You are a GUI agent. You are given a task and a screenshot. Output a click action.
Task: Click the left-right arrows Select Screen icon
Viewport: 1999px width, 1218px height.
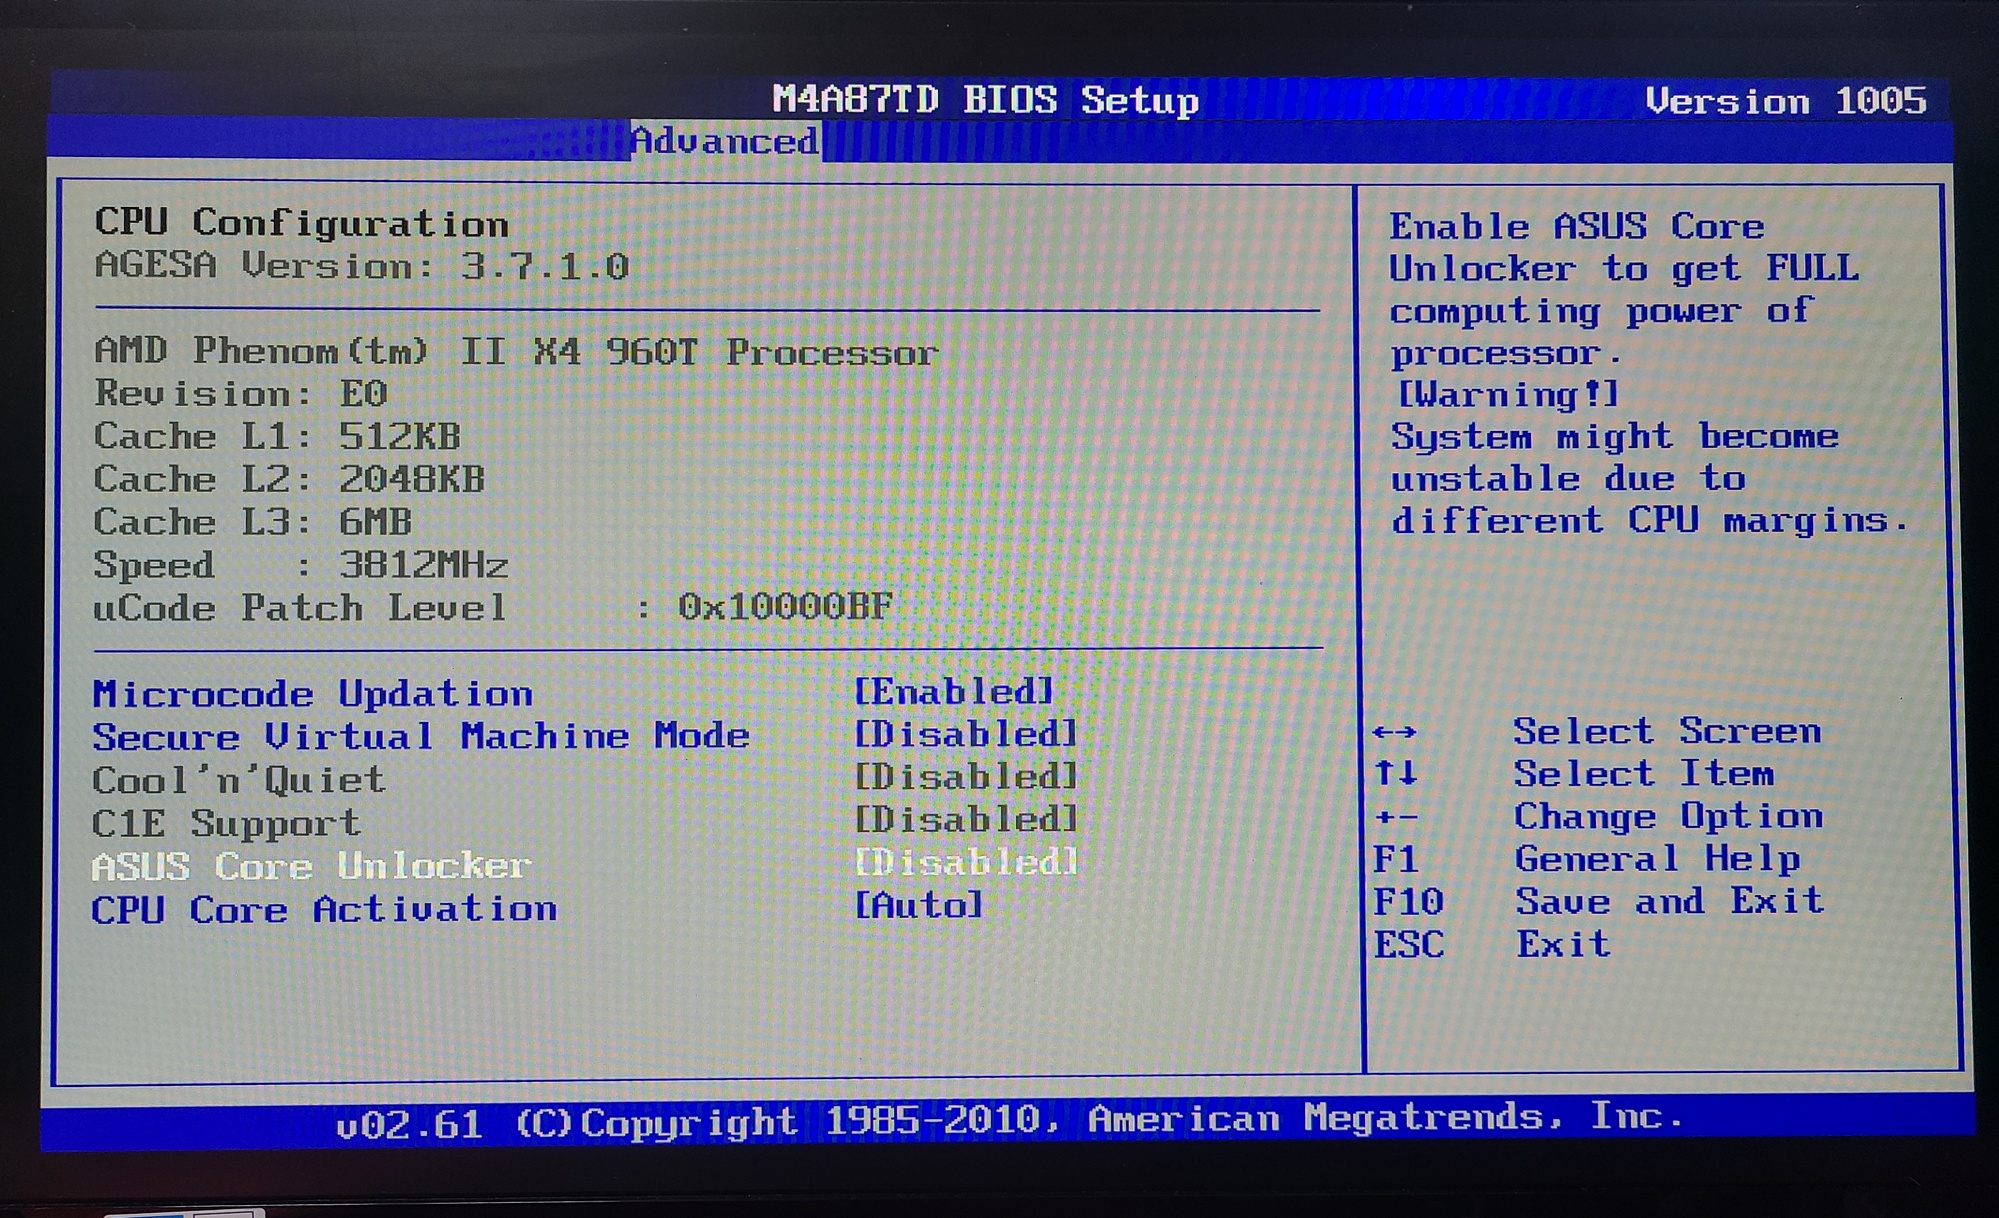tap(1394, 733)
